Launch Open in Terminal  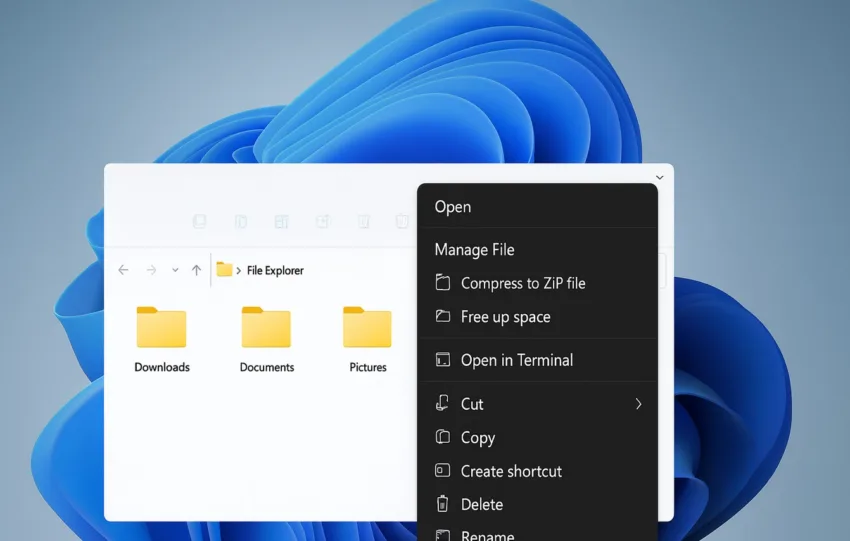tap(516, 360)
